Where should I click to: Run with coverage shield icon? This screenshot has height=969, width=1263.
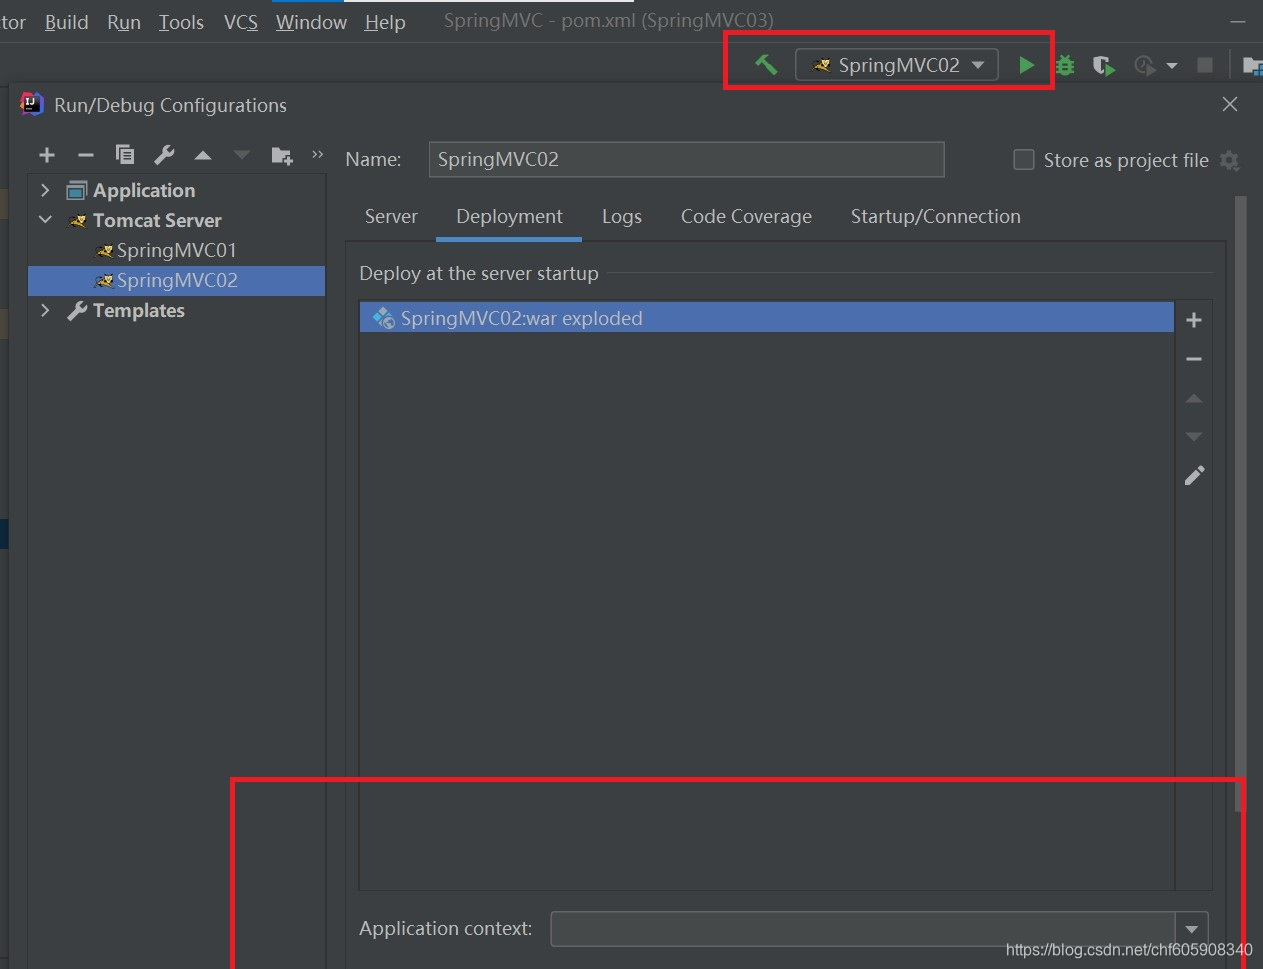click(1103, 65)
